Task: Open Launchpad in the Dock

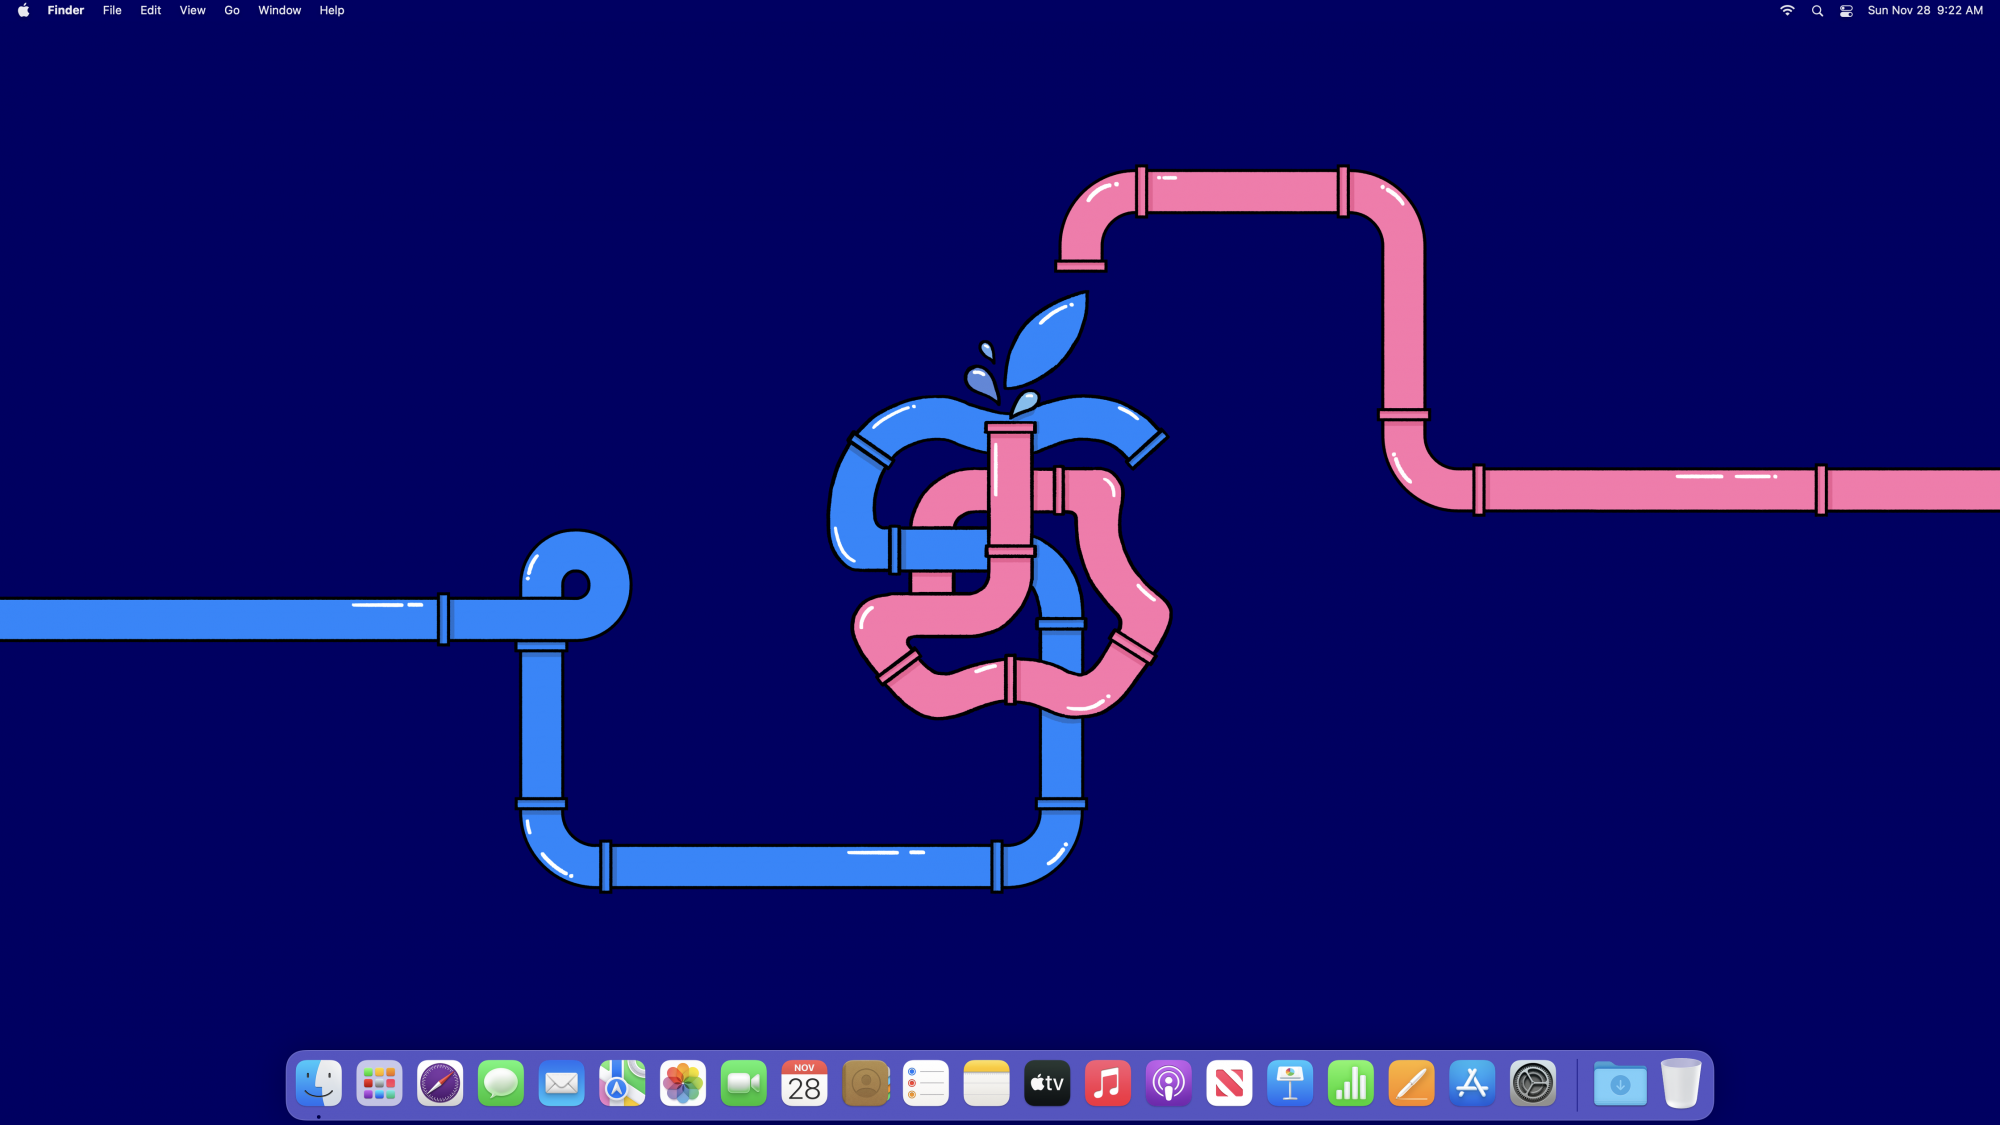Action: pos(379,1084)
